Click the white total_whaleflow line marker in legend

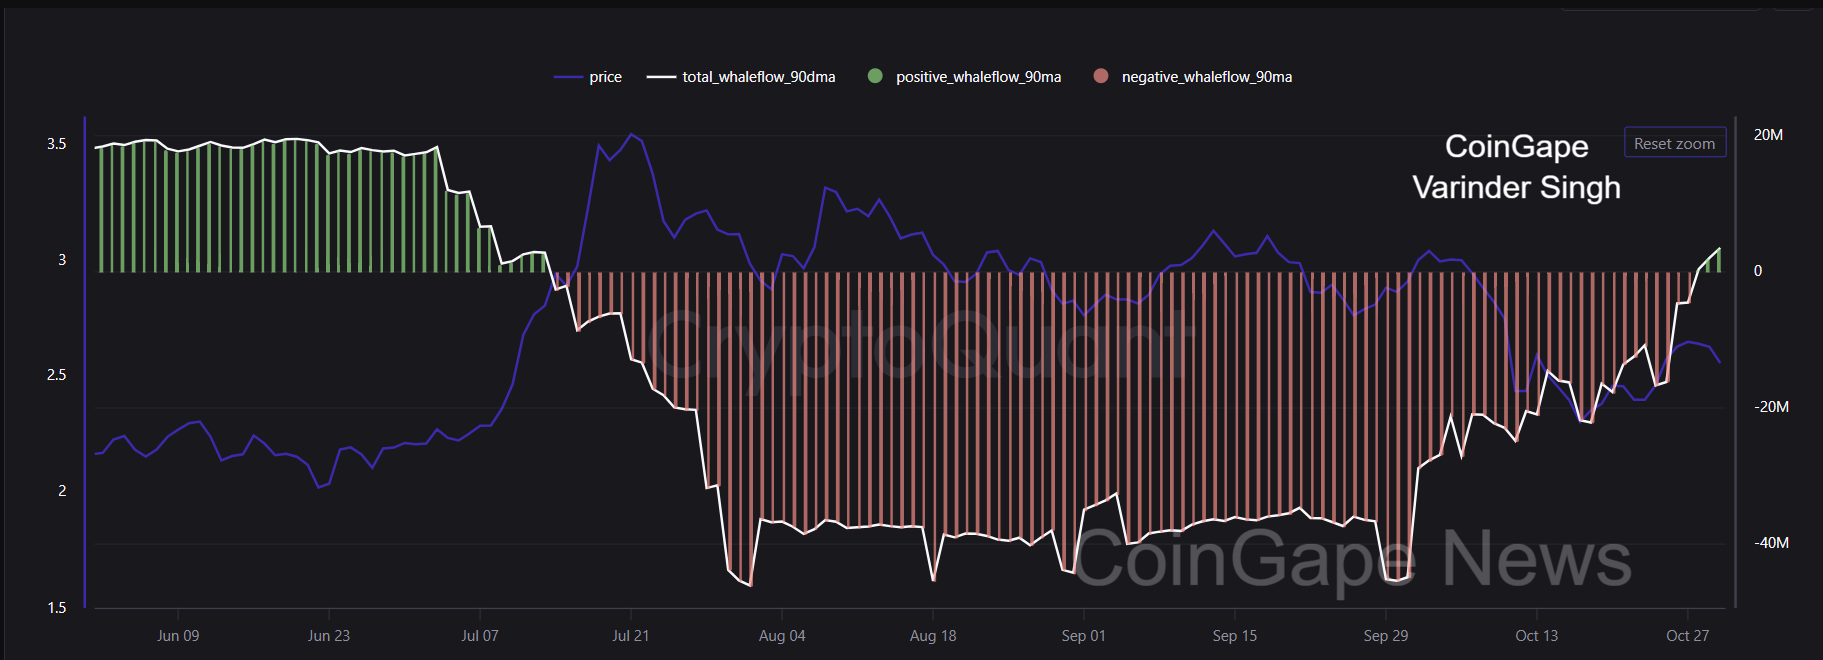(661, 77)
